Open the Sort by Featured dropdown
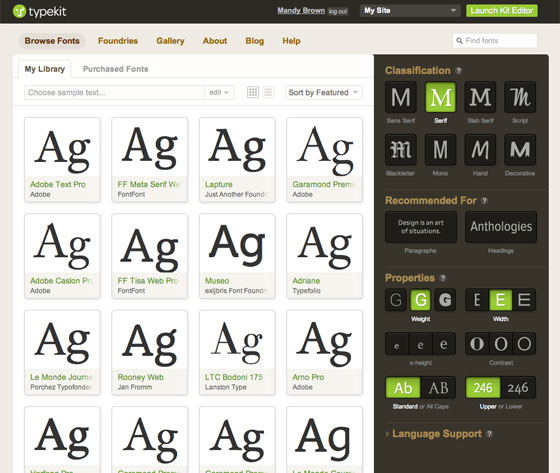The image size is (560, 473). tap(324, 93)
